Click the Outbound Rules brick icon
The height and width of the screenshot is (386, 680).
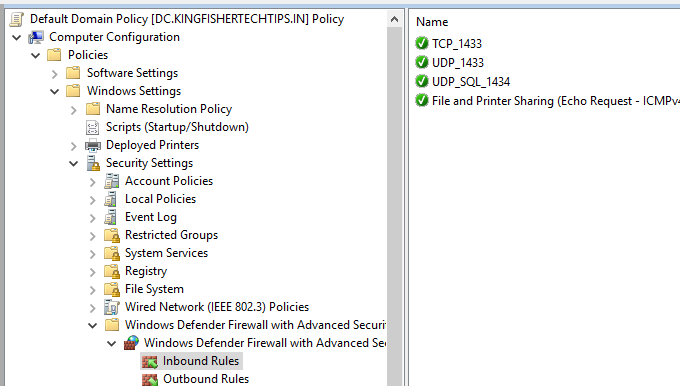coord(150,379)
